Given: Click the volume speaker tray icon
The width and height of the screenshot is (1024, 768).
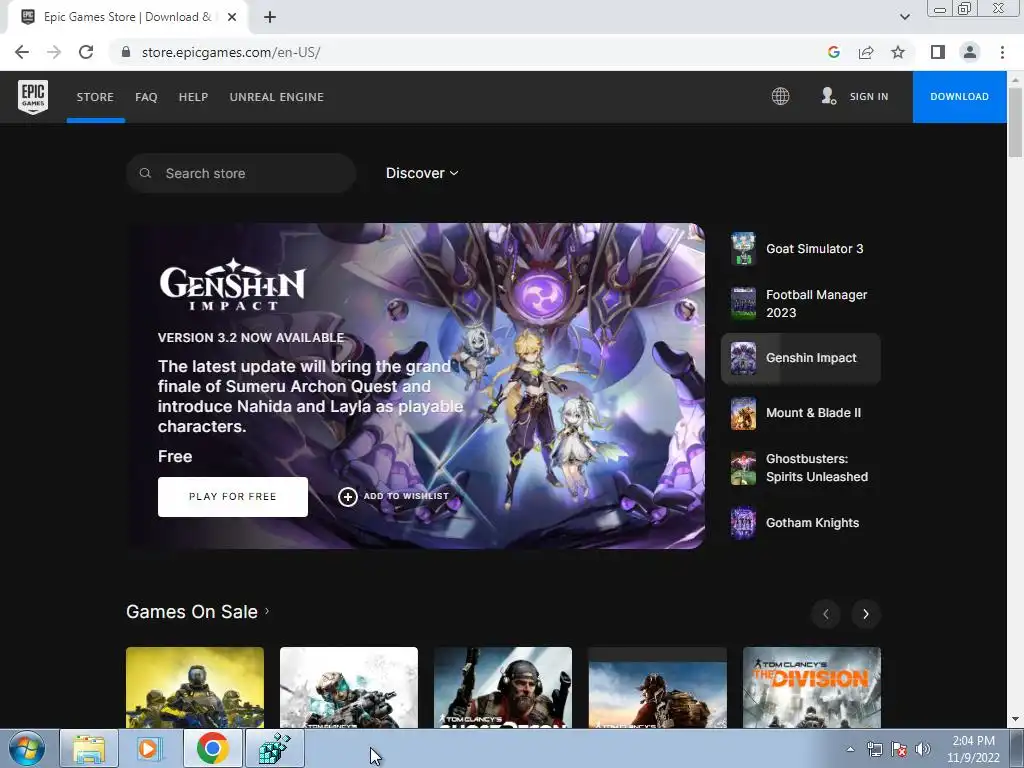Looking at the screenshot, I should click(923, 749).
